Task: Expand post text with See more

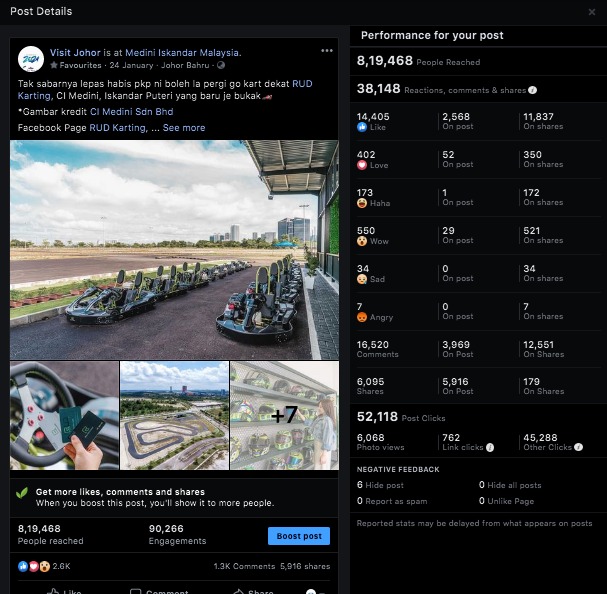Action: 184,128
